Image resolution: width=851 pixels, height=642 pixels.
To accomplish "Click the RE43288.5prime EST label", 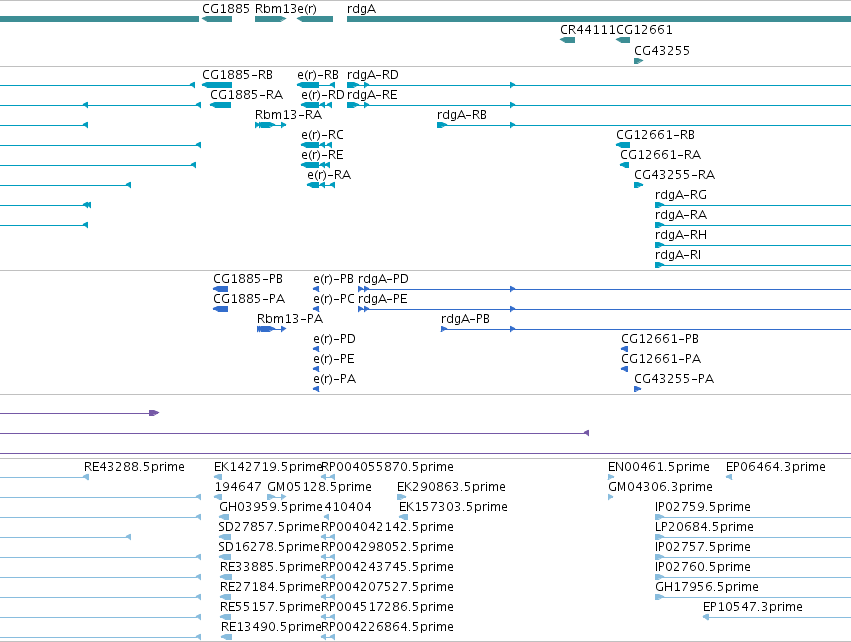I will (x=134, y=467).
